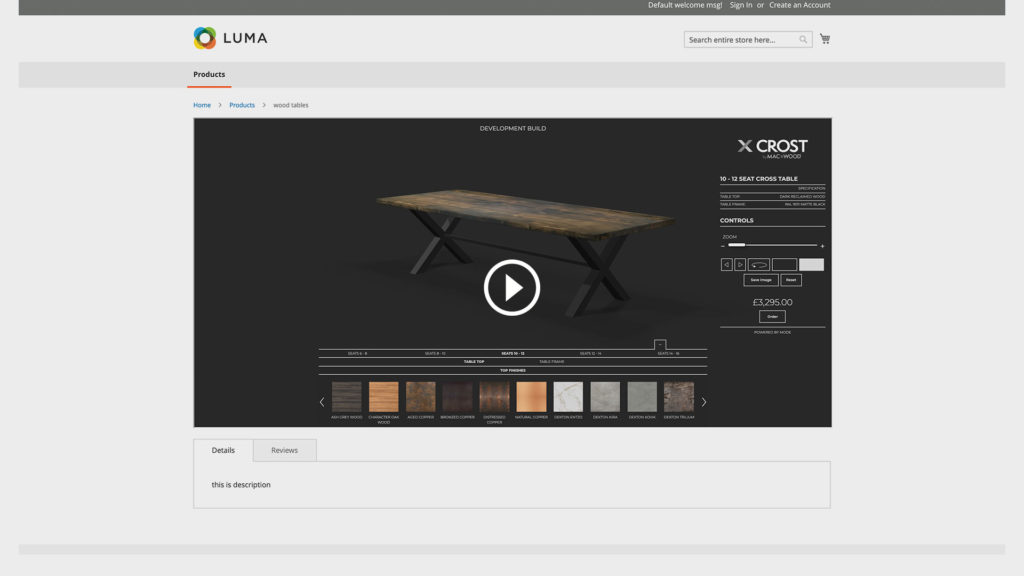This screenshot has width=1024, height=576.
Task: Switch to the Reviews tab
Action: tap(284, 450)
